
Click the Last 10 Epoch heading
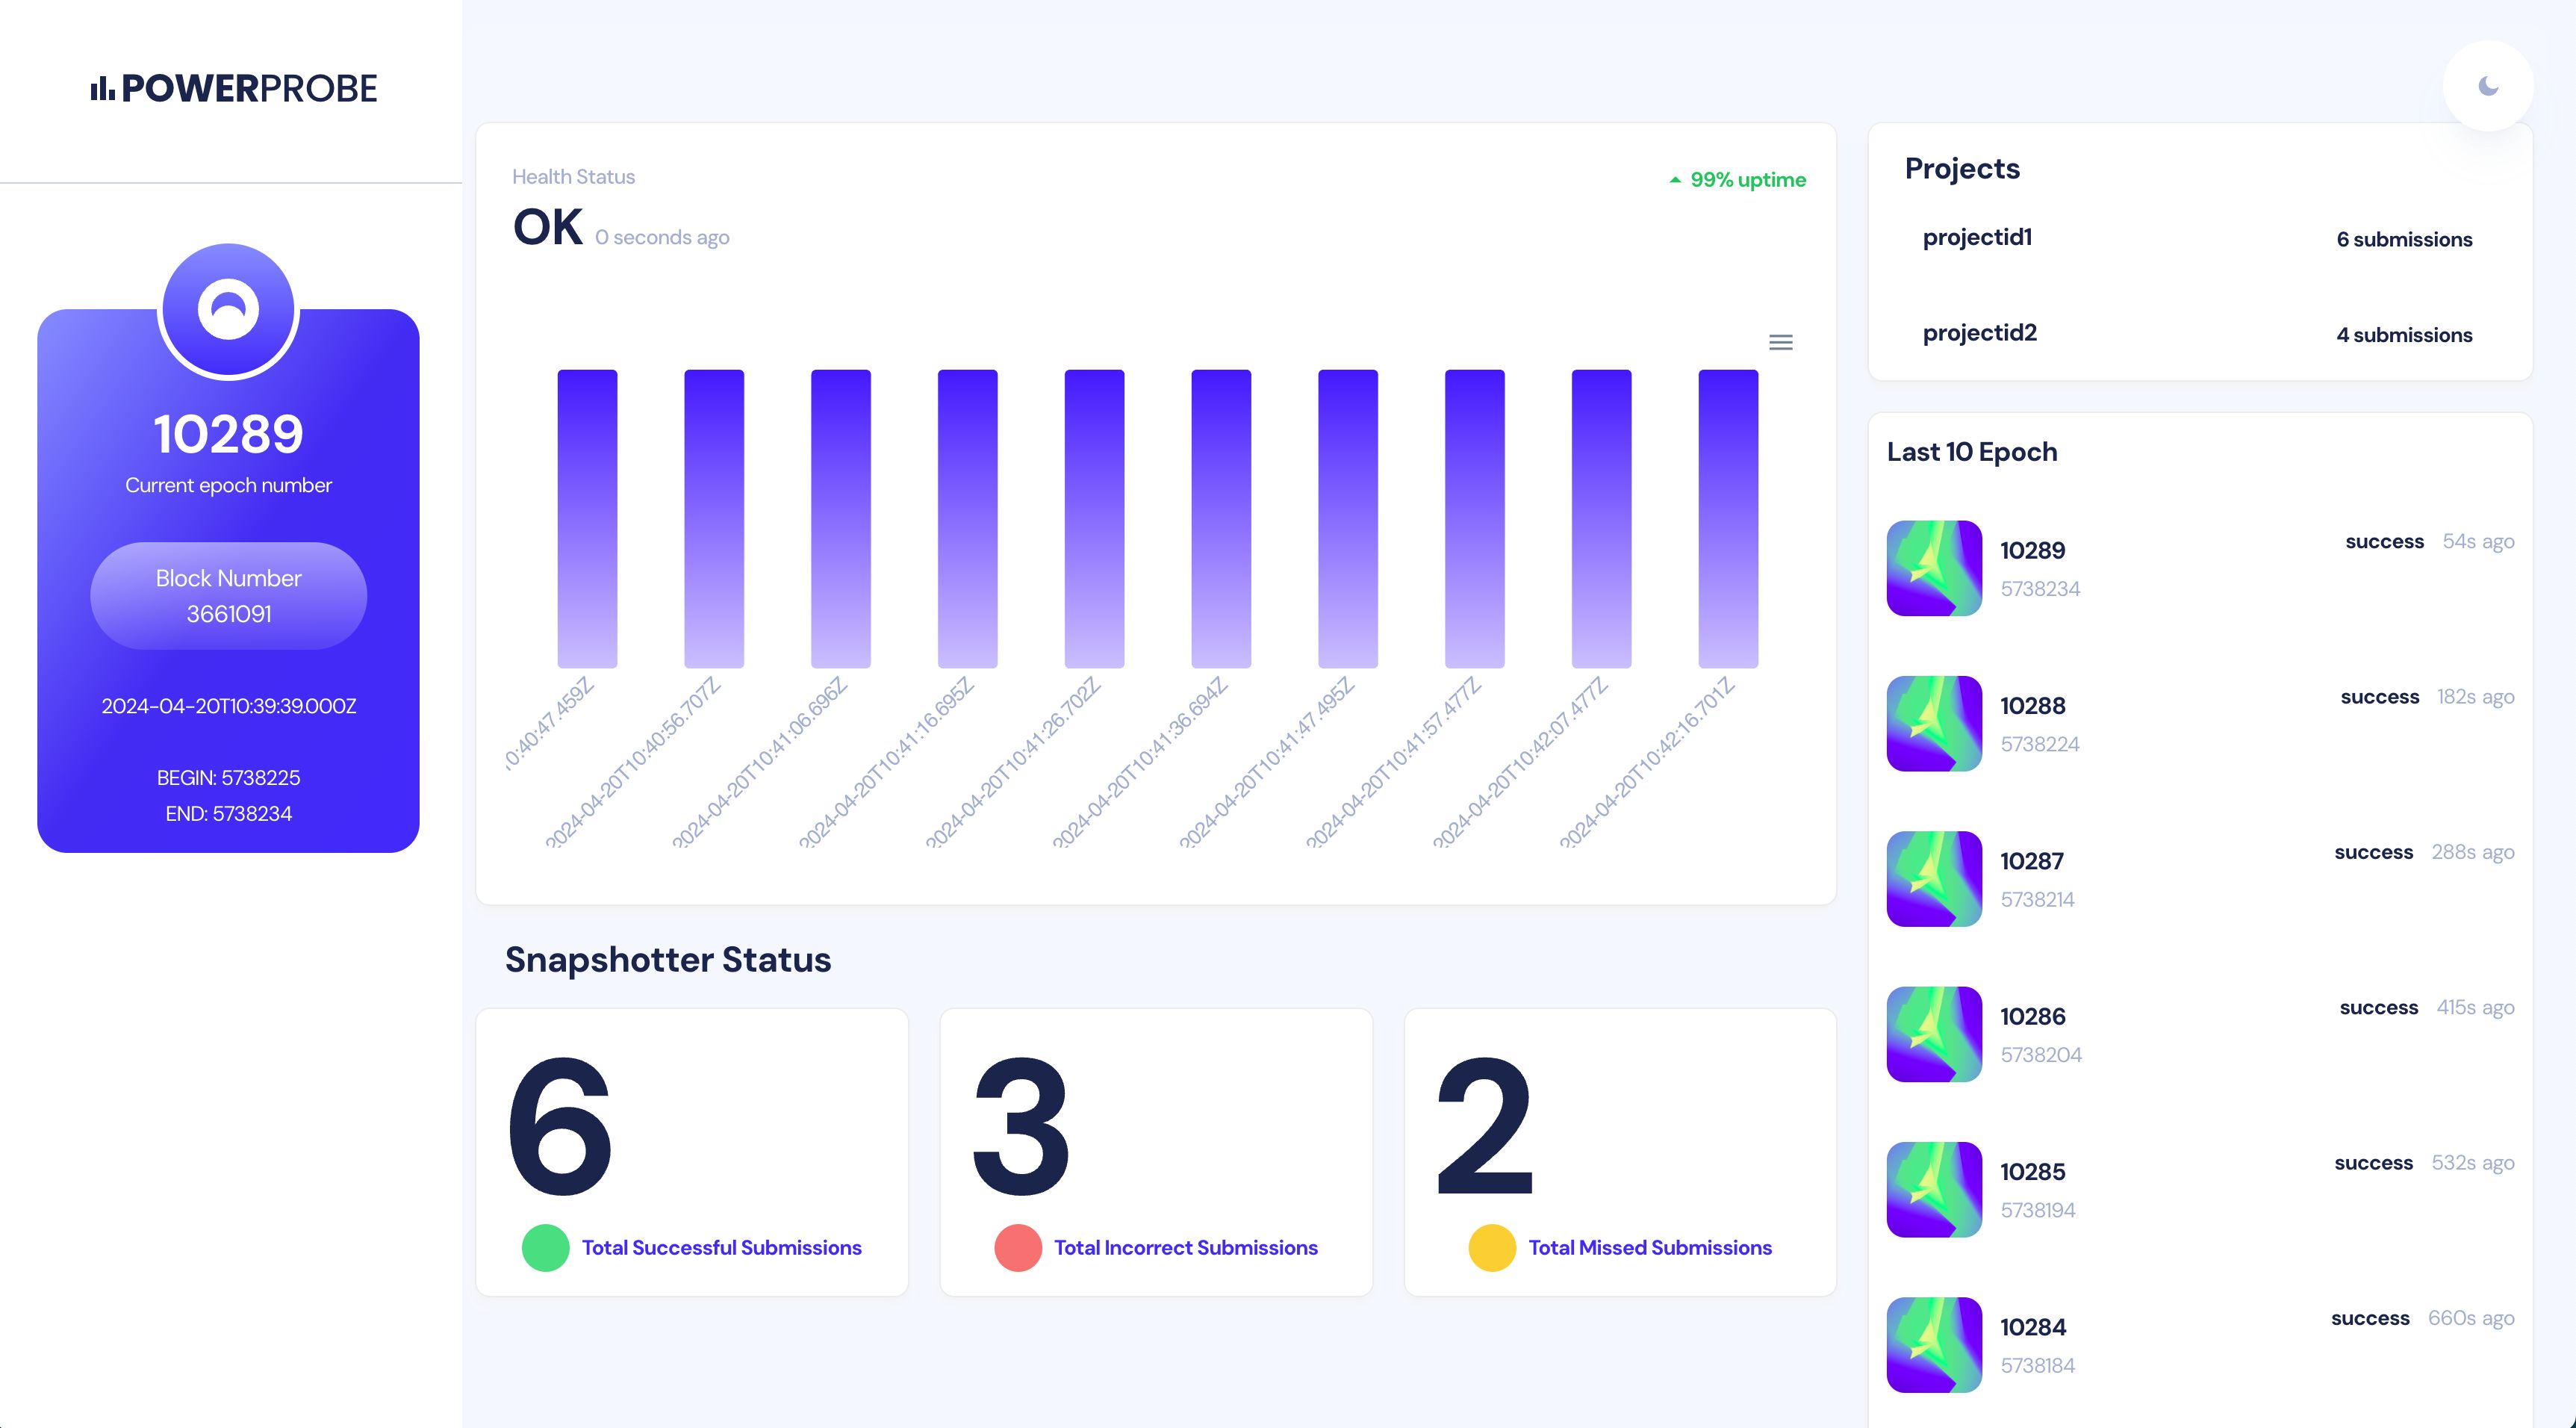pyautogui.click(x=1972, y=452)
